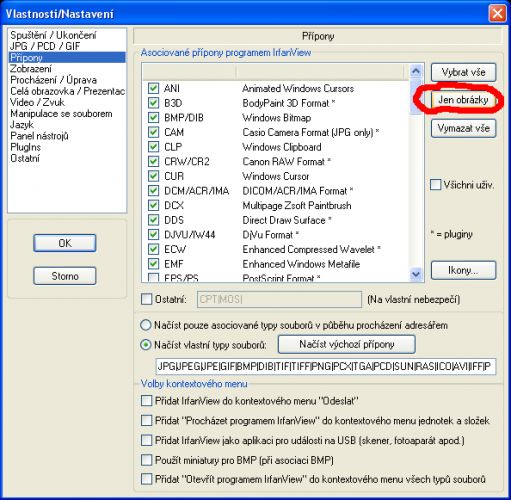Image resolution: width=511 pixels, height=500 pixels.
Task: Toggle the DJVU/IW44 checkbox
Action: pos(153,235)
